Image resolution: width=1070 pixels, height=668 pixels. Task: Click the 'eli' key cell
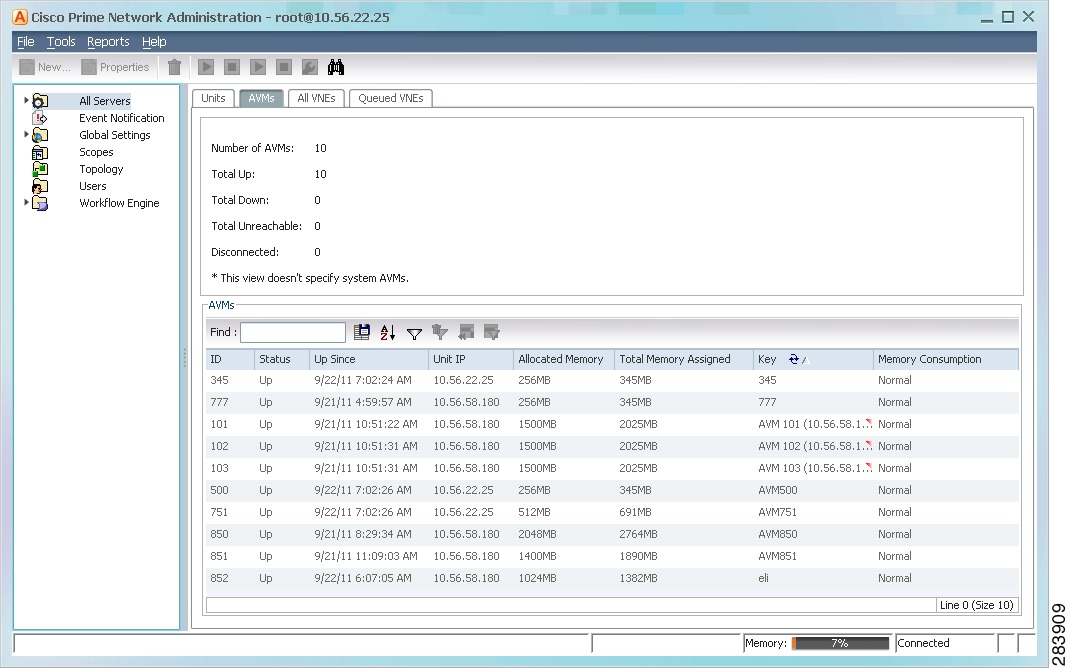coord(814,578)
